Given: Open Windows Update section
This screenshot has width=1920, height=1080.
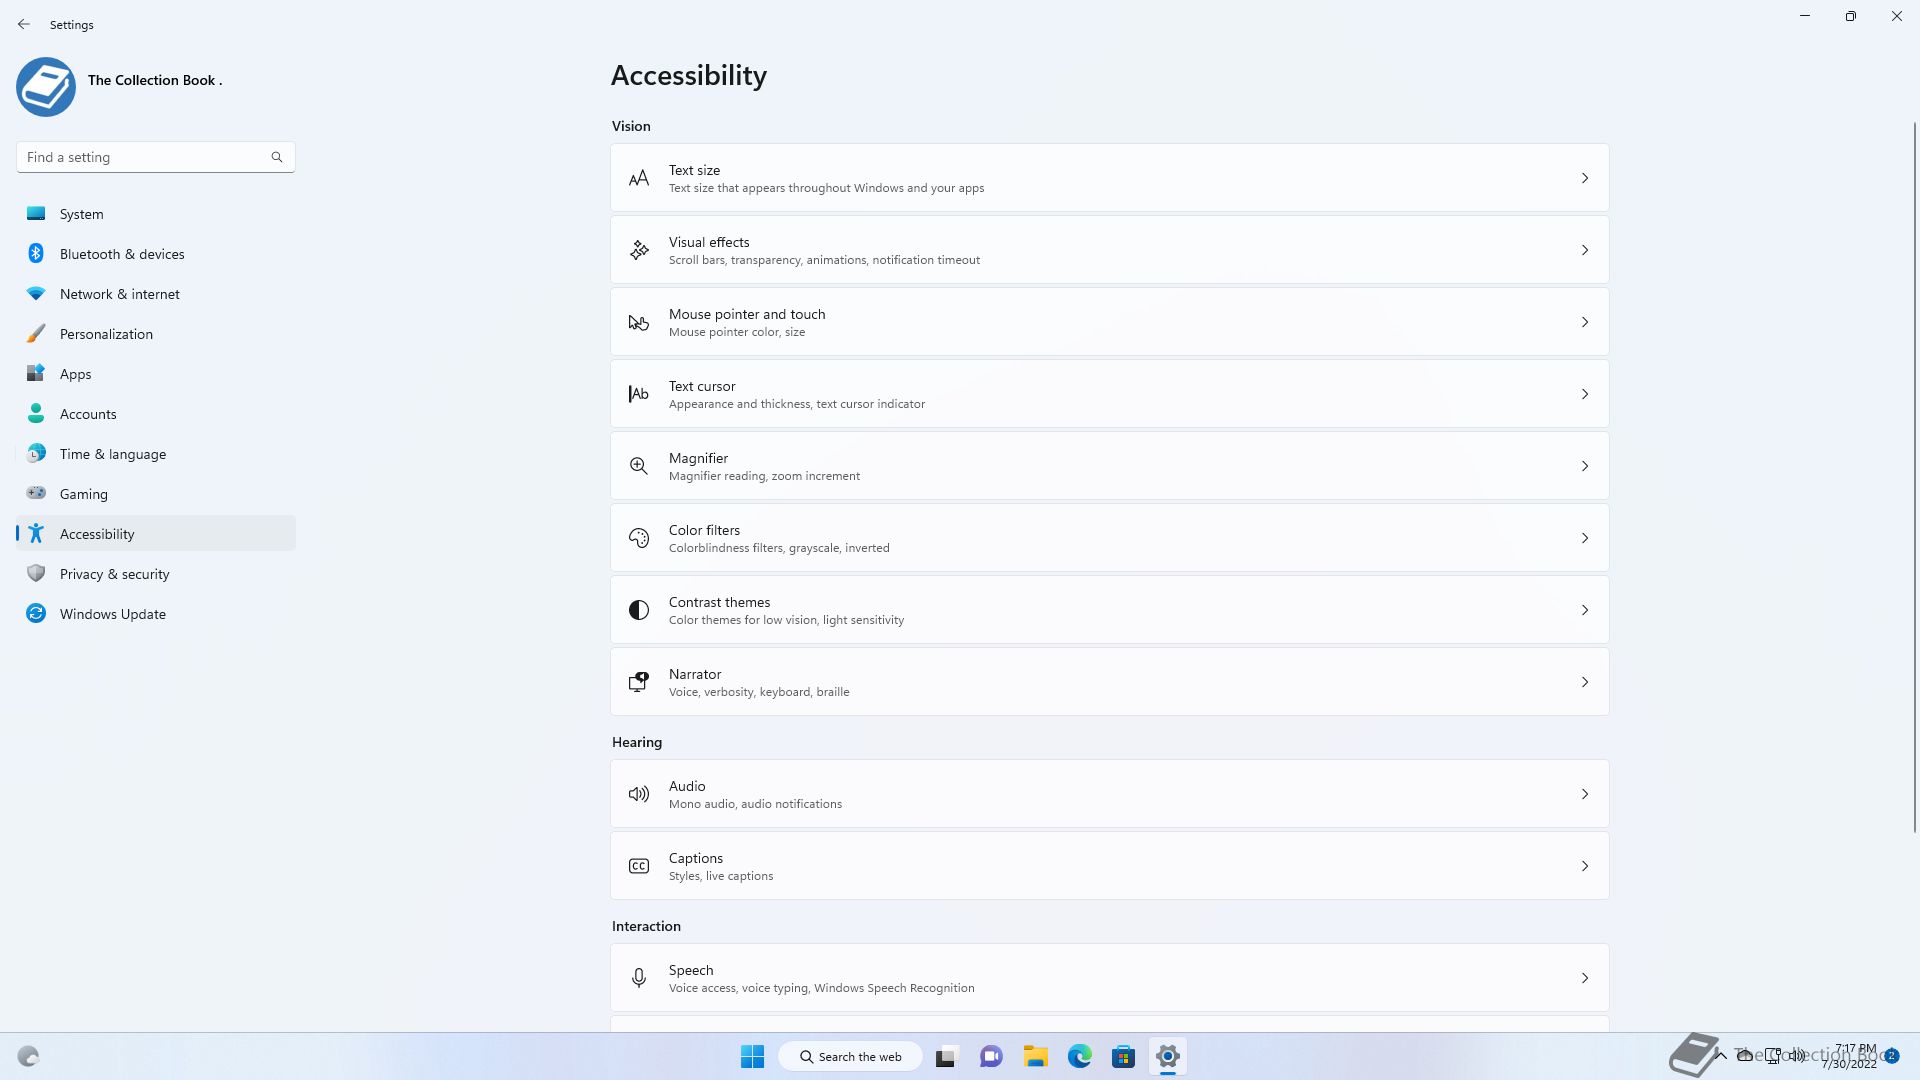Looking at the screenshot, I should 156,614.
